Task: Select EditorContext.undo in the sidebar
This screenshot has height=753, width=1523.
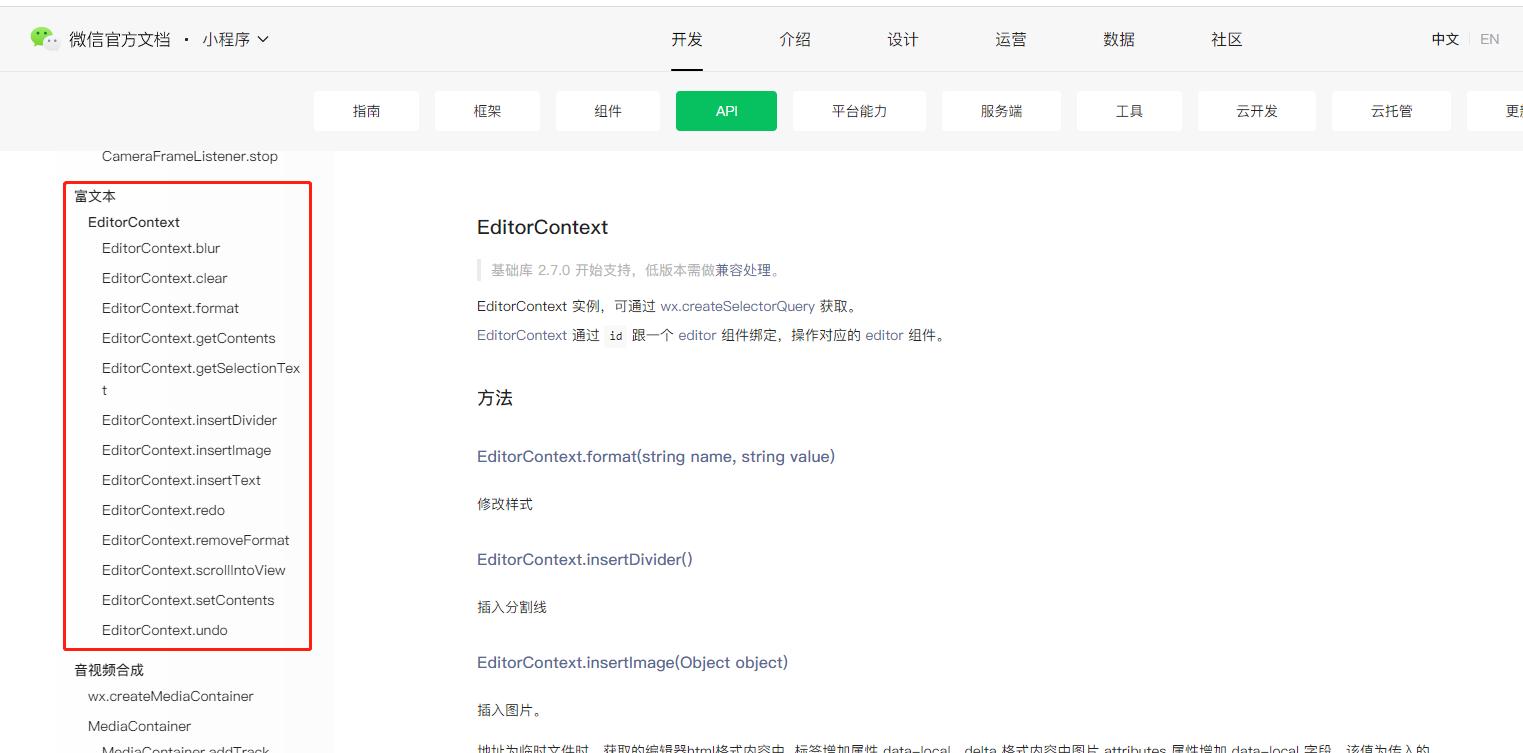Action: tap(163, 630)
